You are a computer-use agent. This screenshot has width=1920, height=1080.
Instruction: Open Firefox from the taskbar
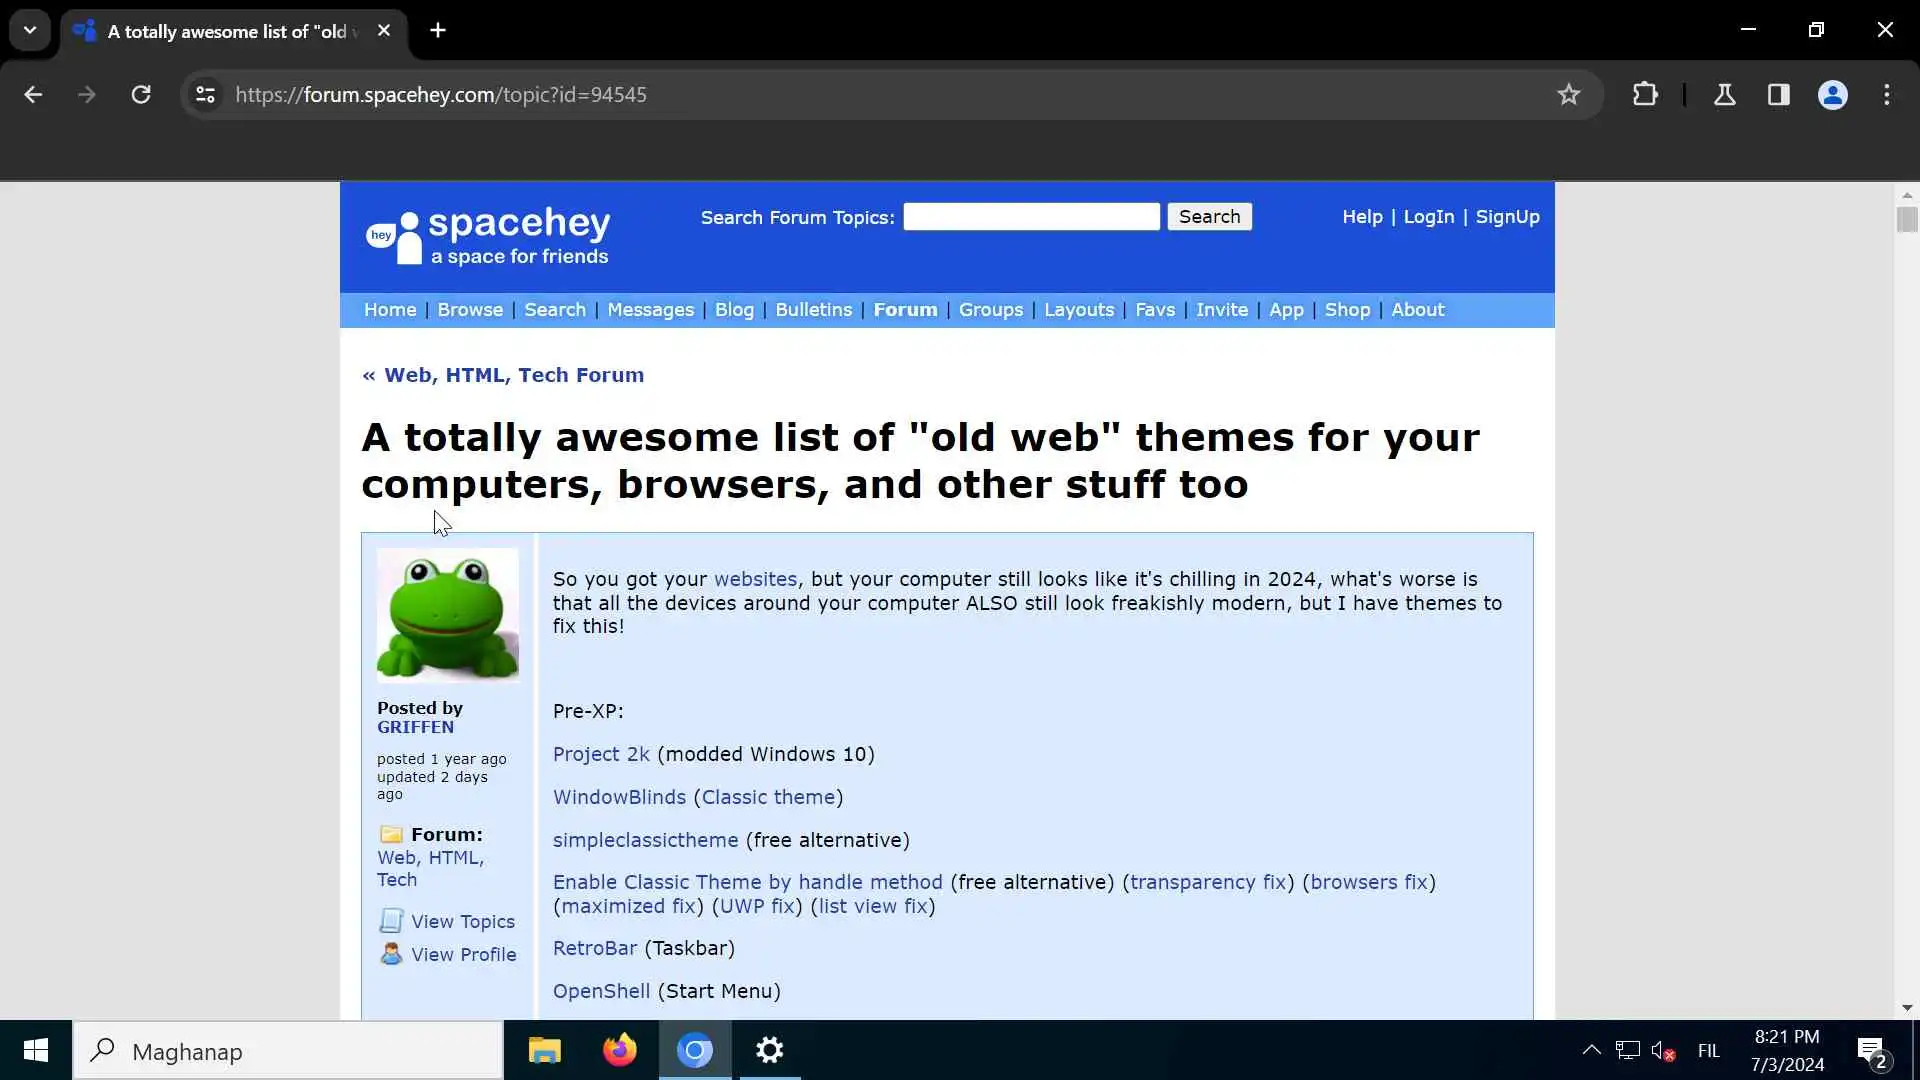619,1050
